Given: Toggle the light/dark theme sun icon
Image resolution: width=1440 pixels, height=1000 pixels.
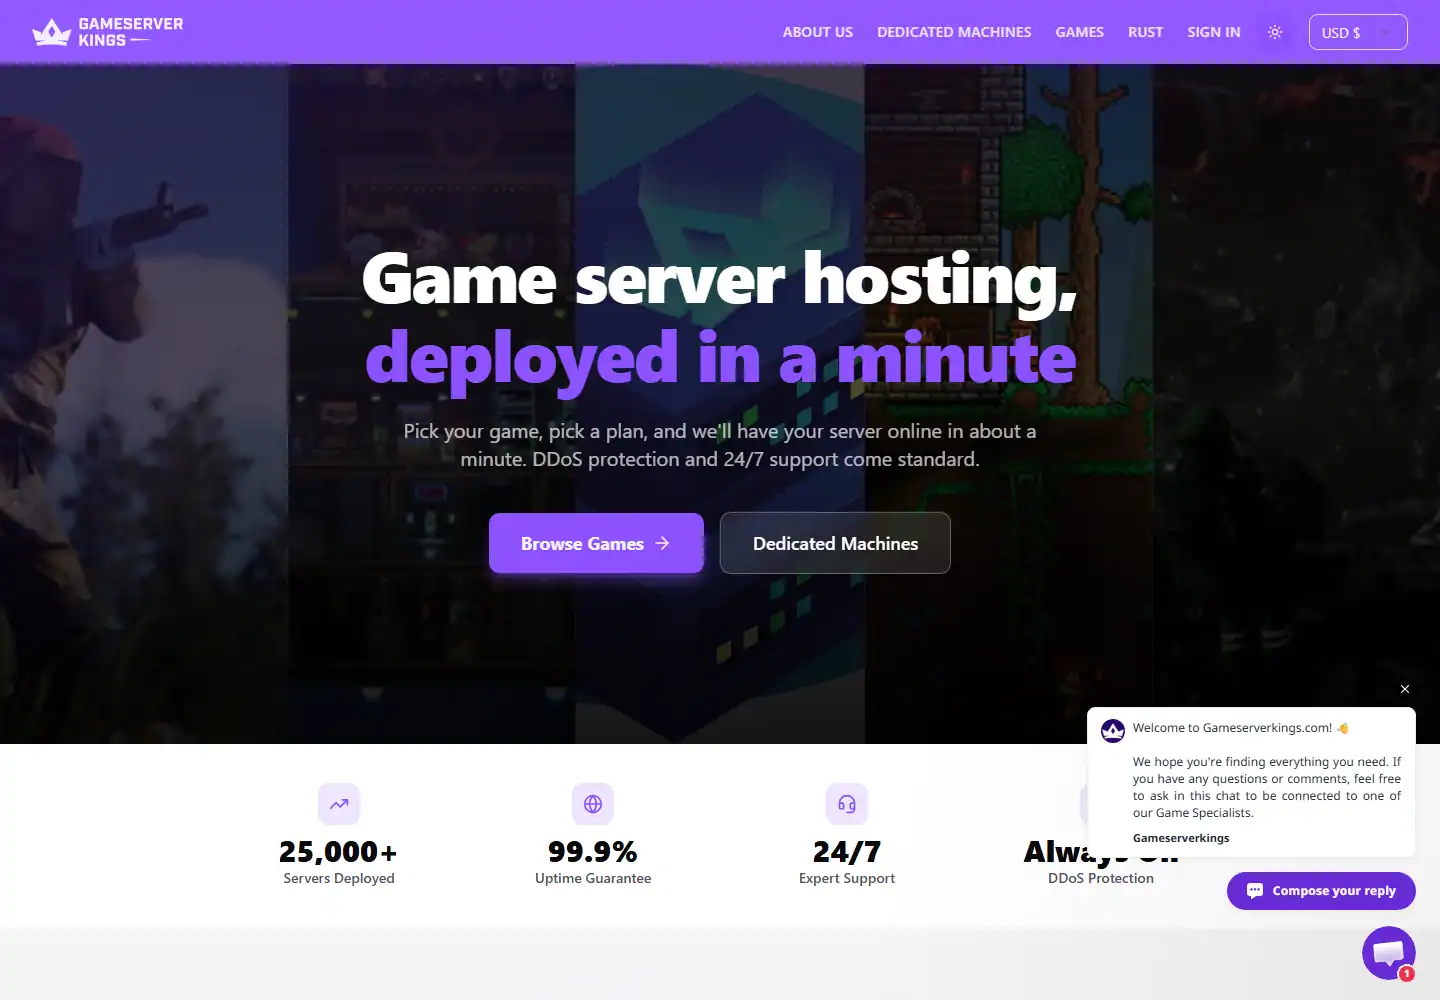Looking at the screenshot, I should [1275, 32].
